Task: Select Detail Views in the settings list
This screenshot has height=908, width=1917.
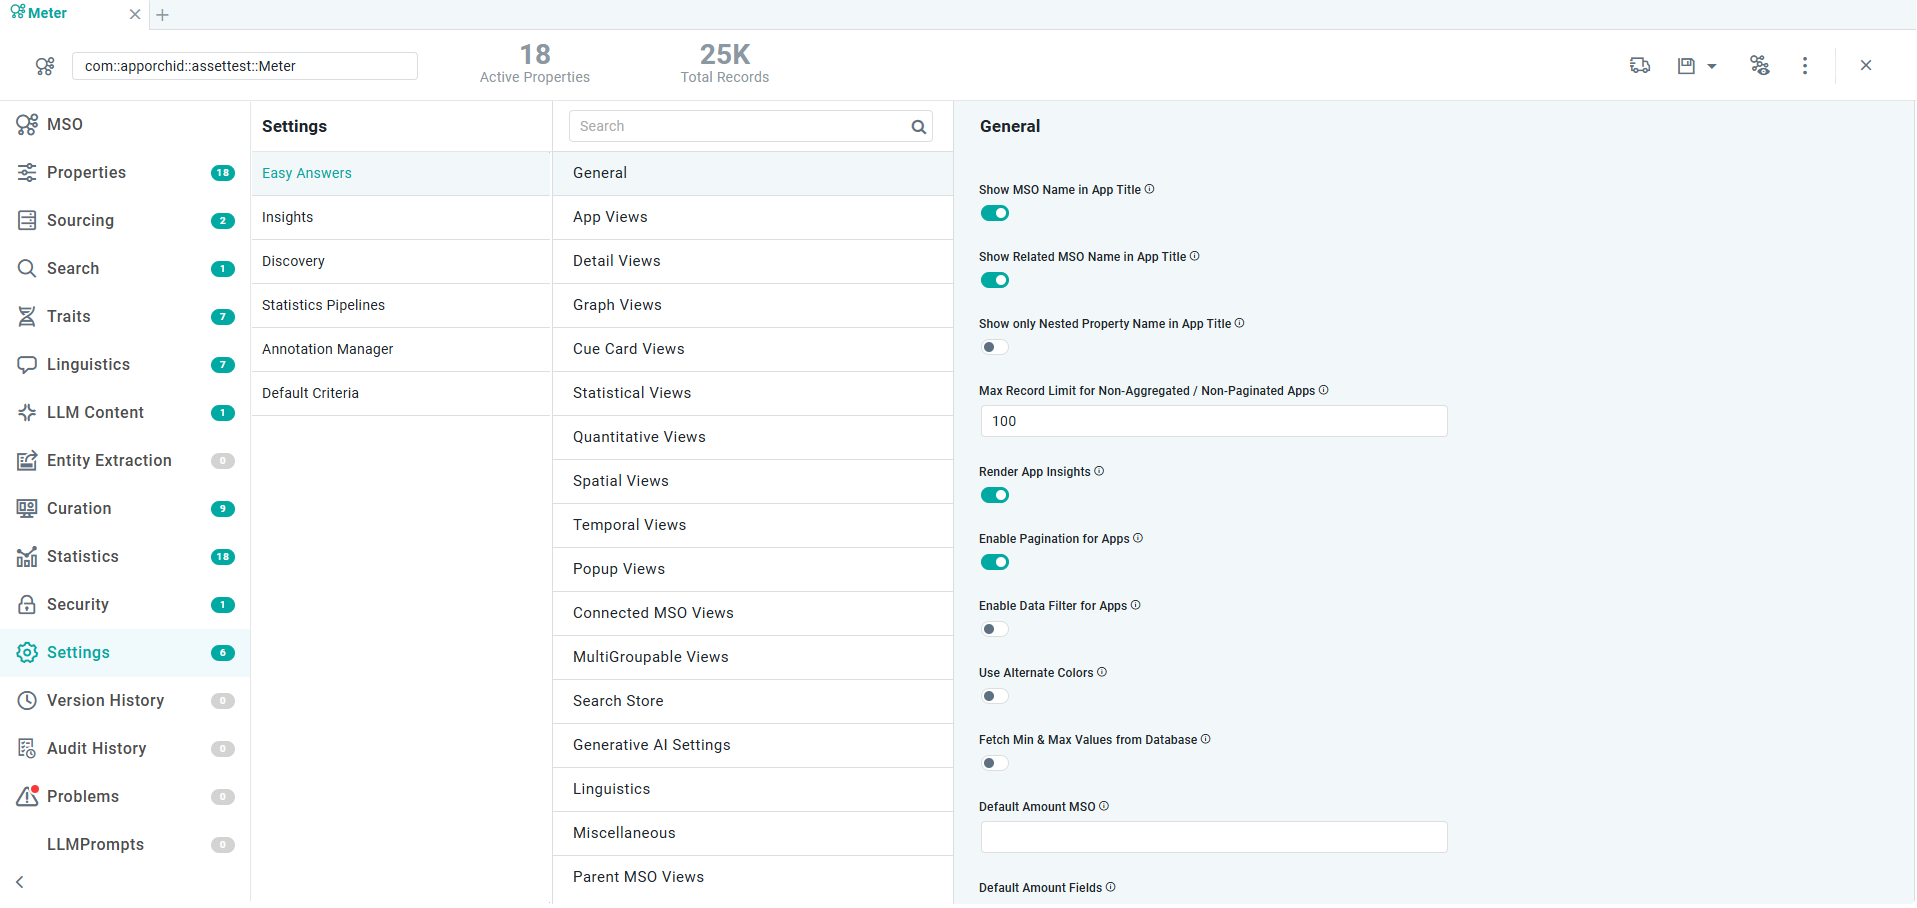Action: pos(616,261)
